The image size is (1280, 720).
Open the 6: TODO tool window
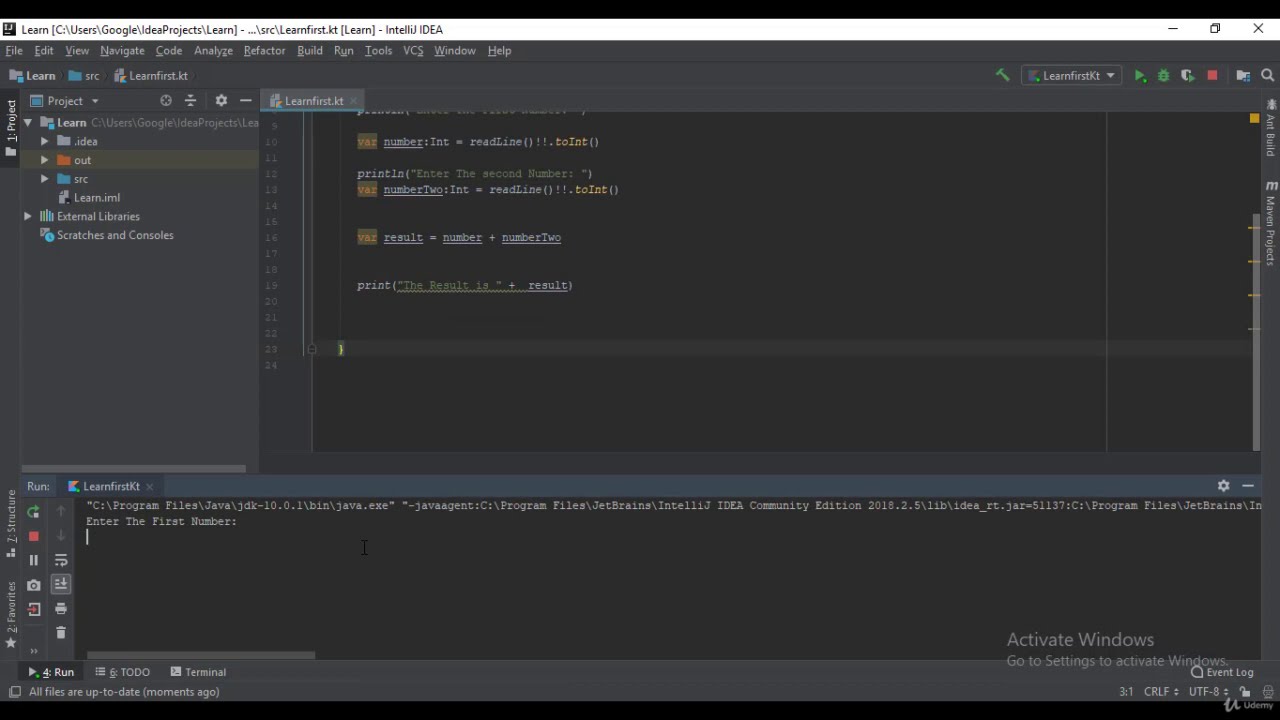(123, 672)
